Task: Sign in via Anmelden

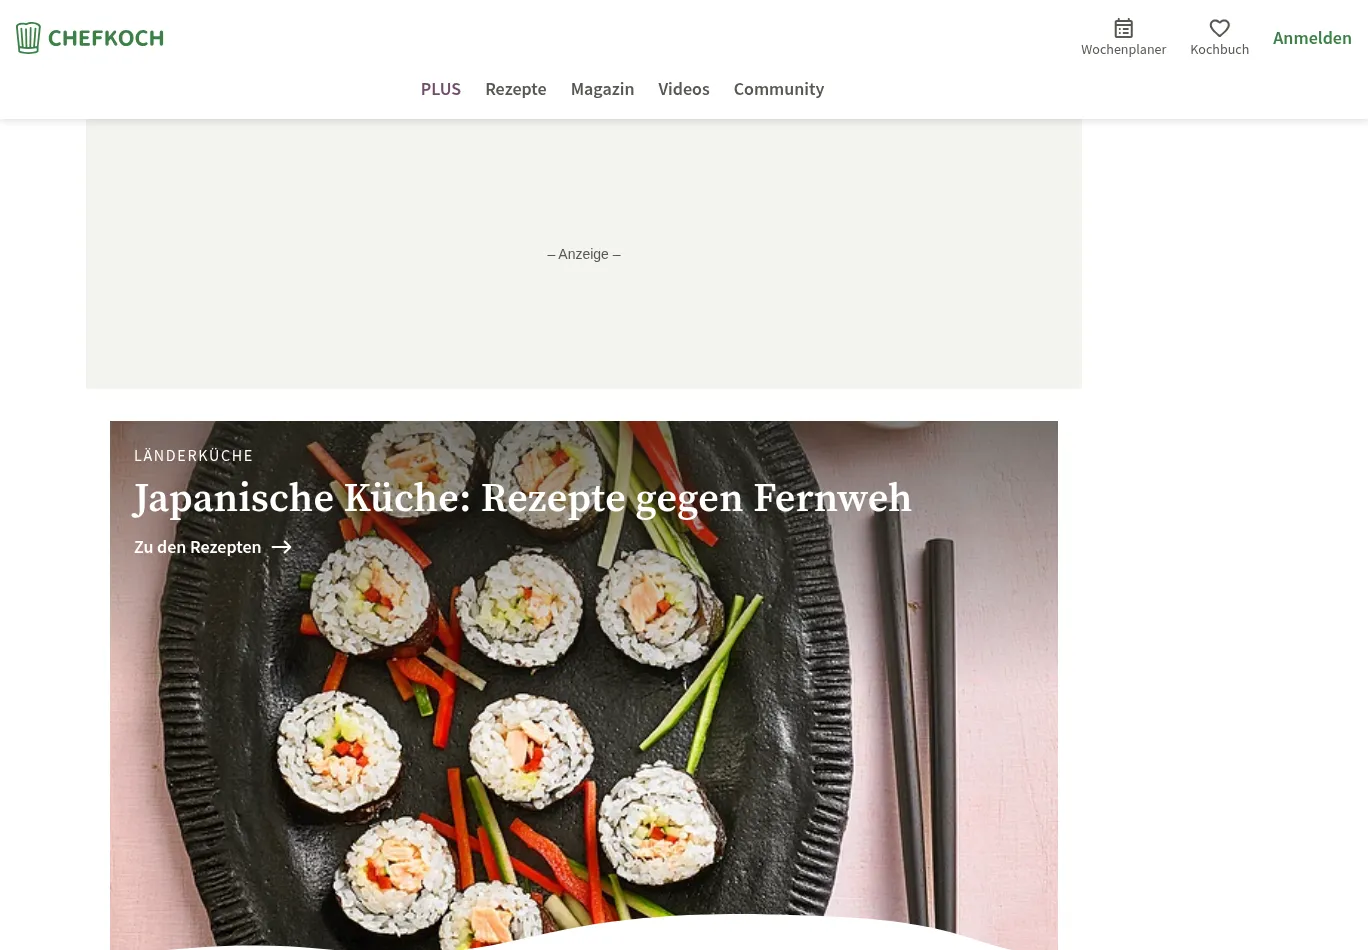Action: click(x=1312, y=38)
